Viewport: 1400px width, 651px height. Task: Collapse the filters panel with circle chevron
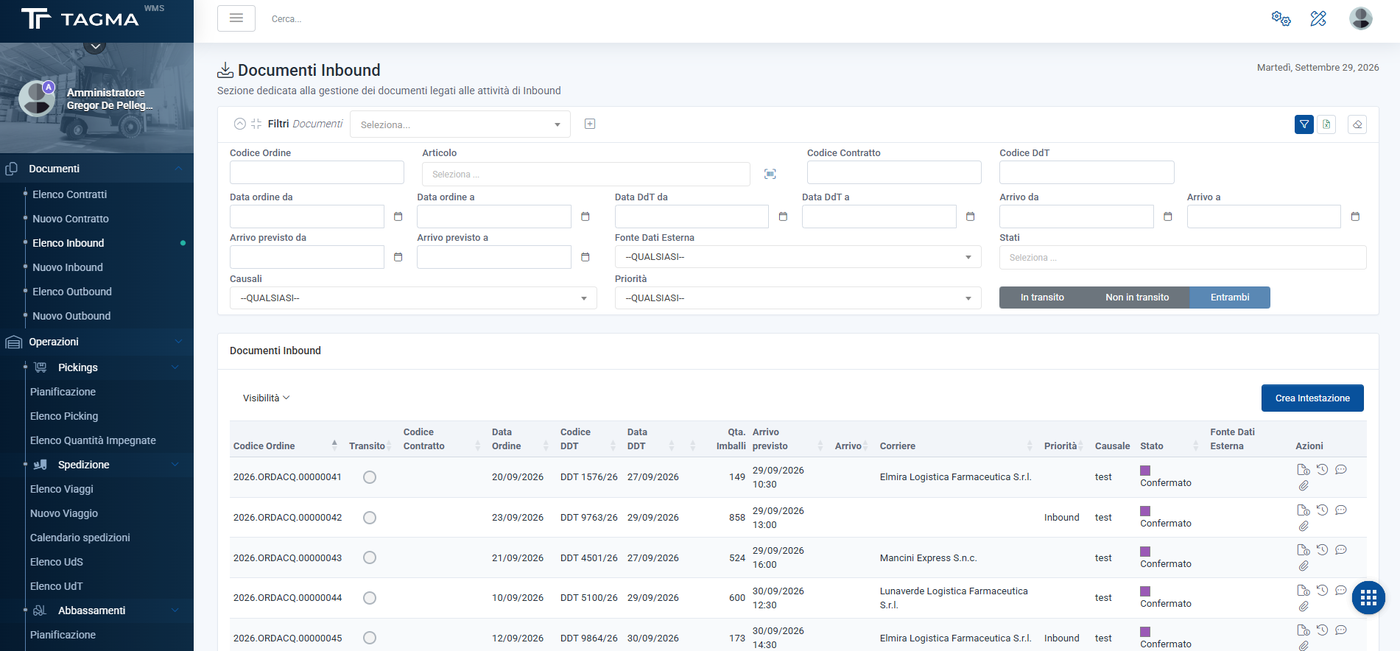(239, 124)
